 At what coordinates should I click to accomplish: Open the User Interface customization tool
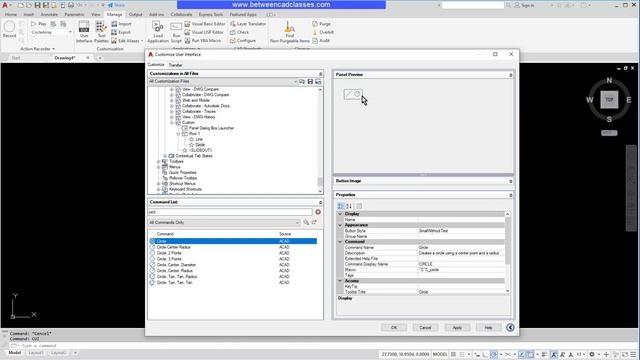pos(84,32)
